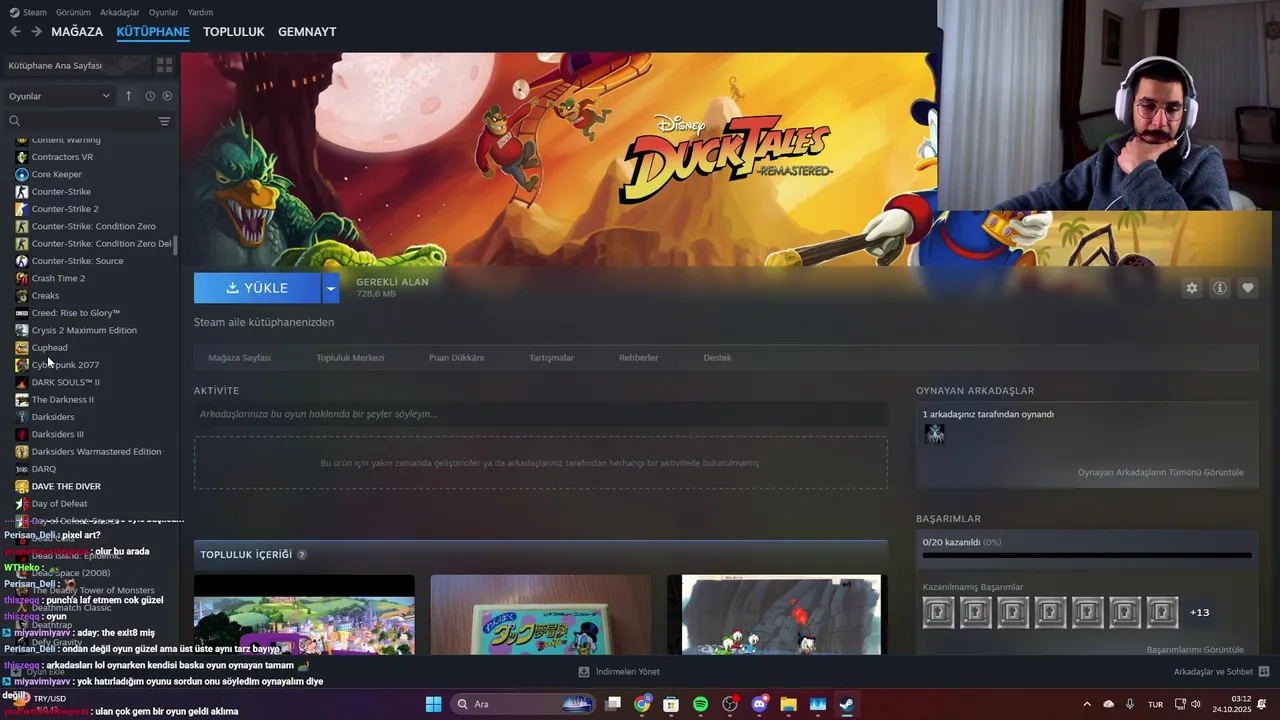Switch to the KÜTÜPHANE tab
Viewport: 1280px width, 720px height.
pyautogui.click(x=153, y=32)
